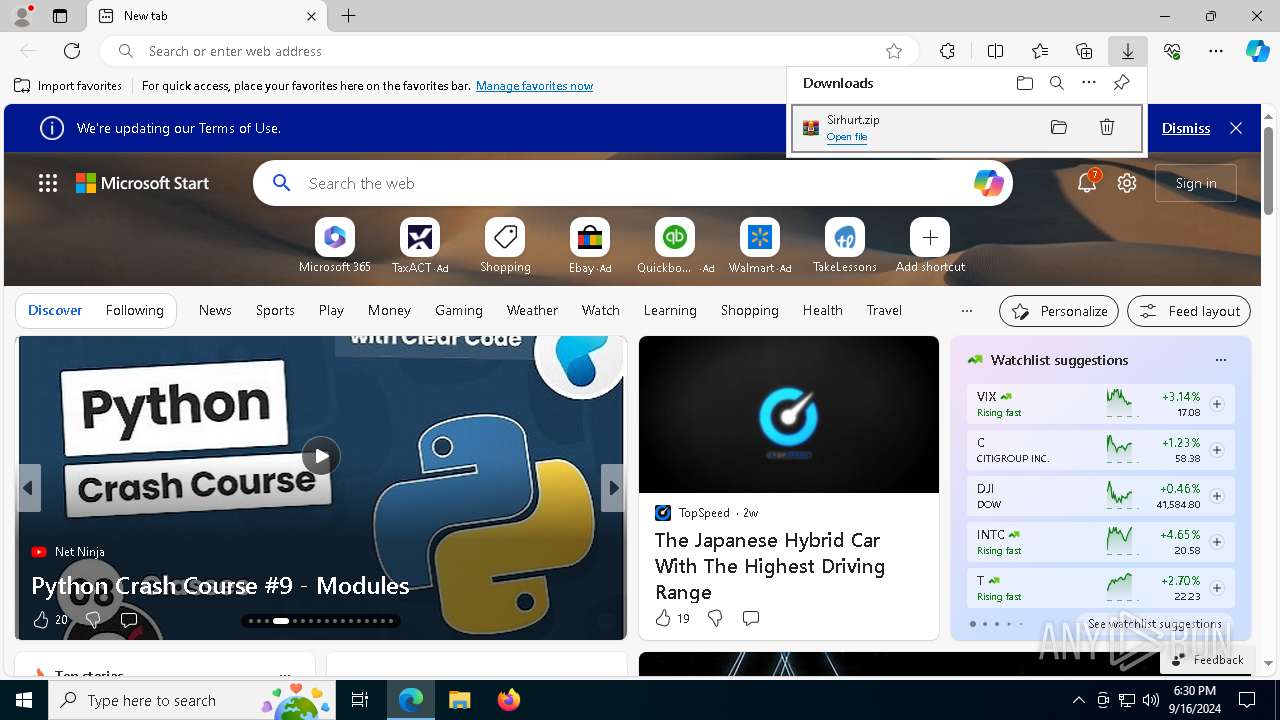
Task: Pin the Downloads panel
Action: pos(1121,83)
